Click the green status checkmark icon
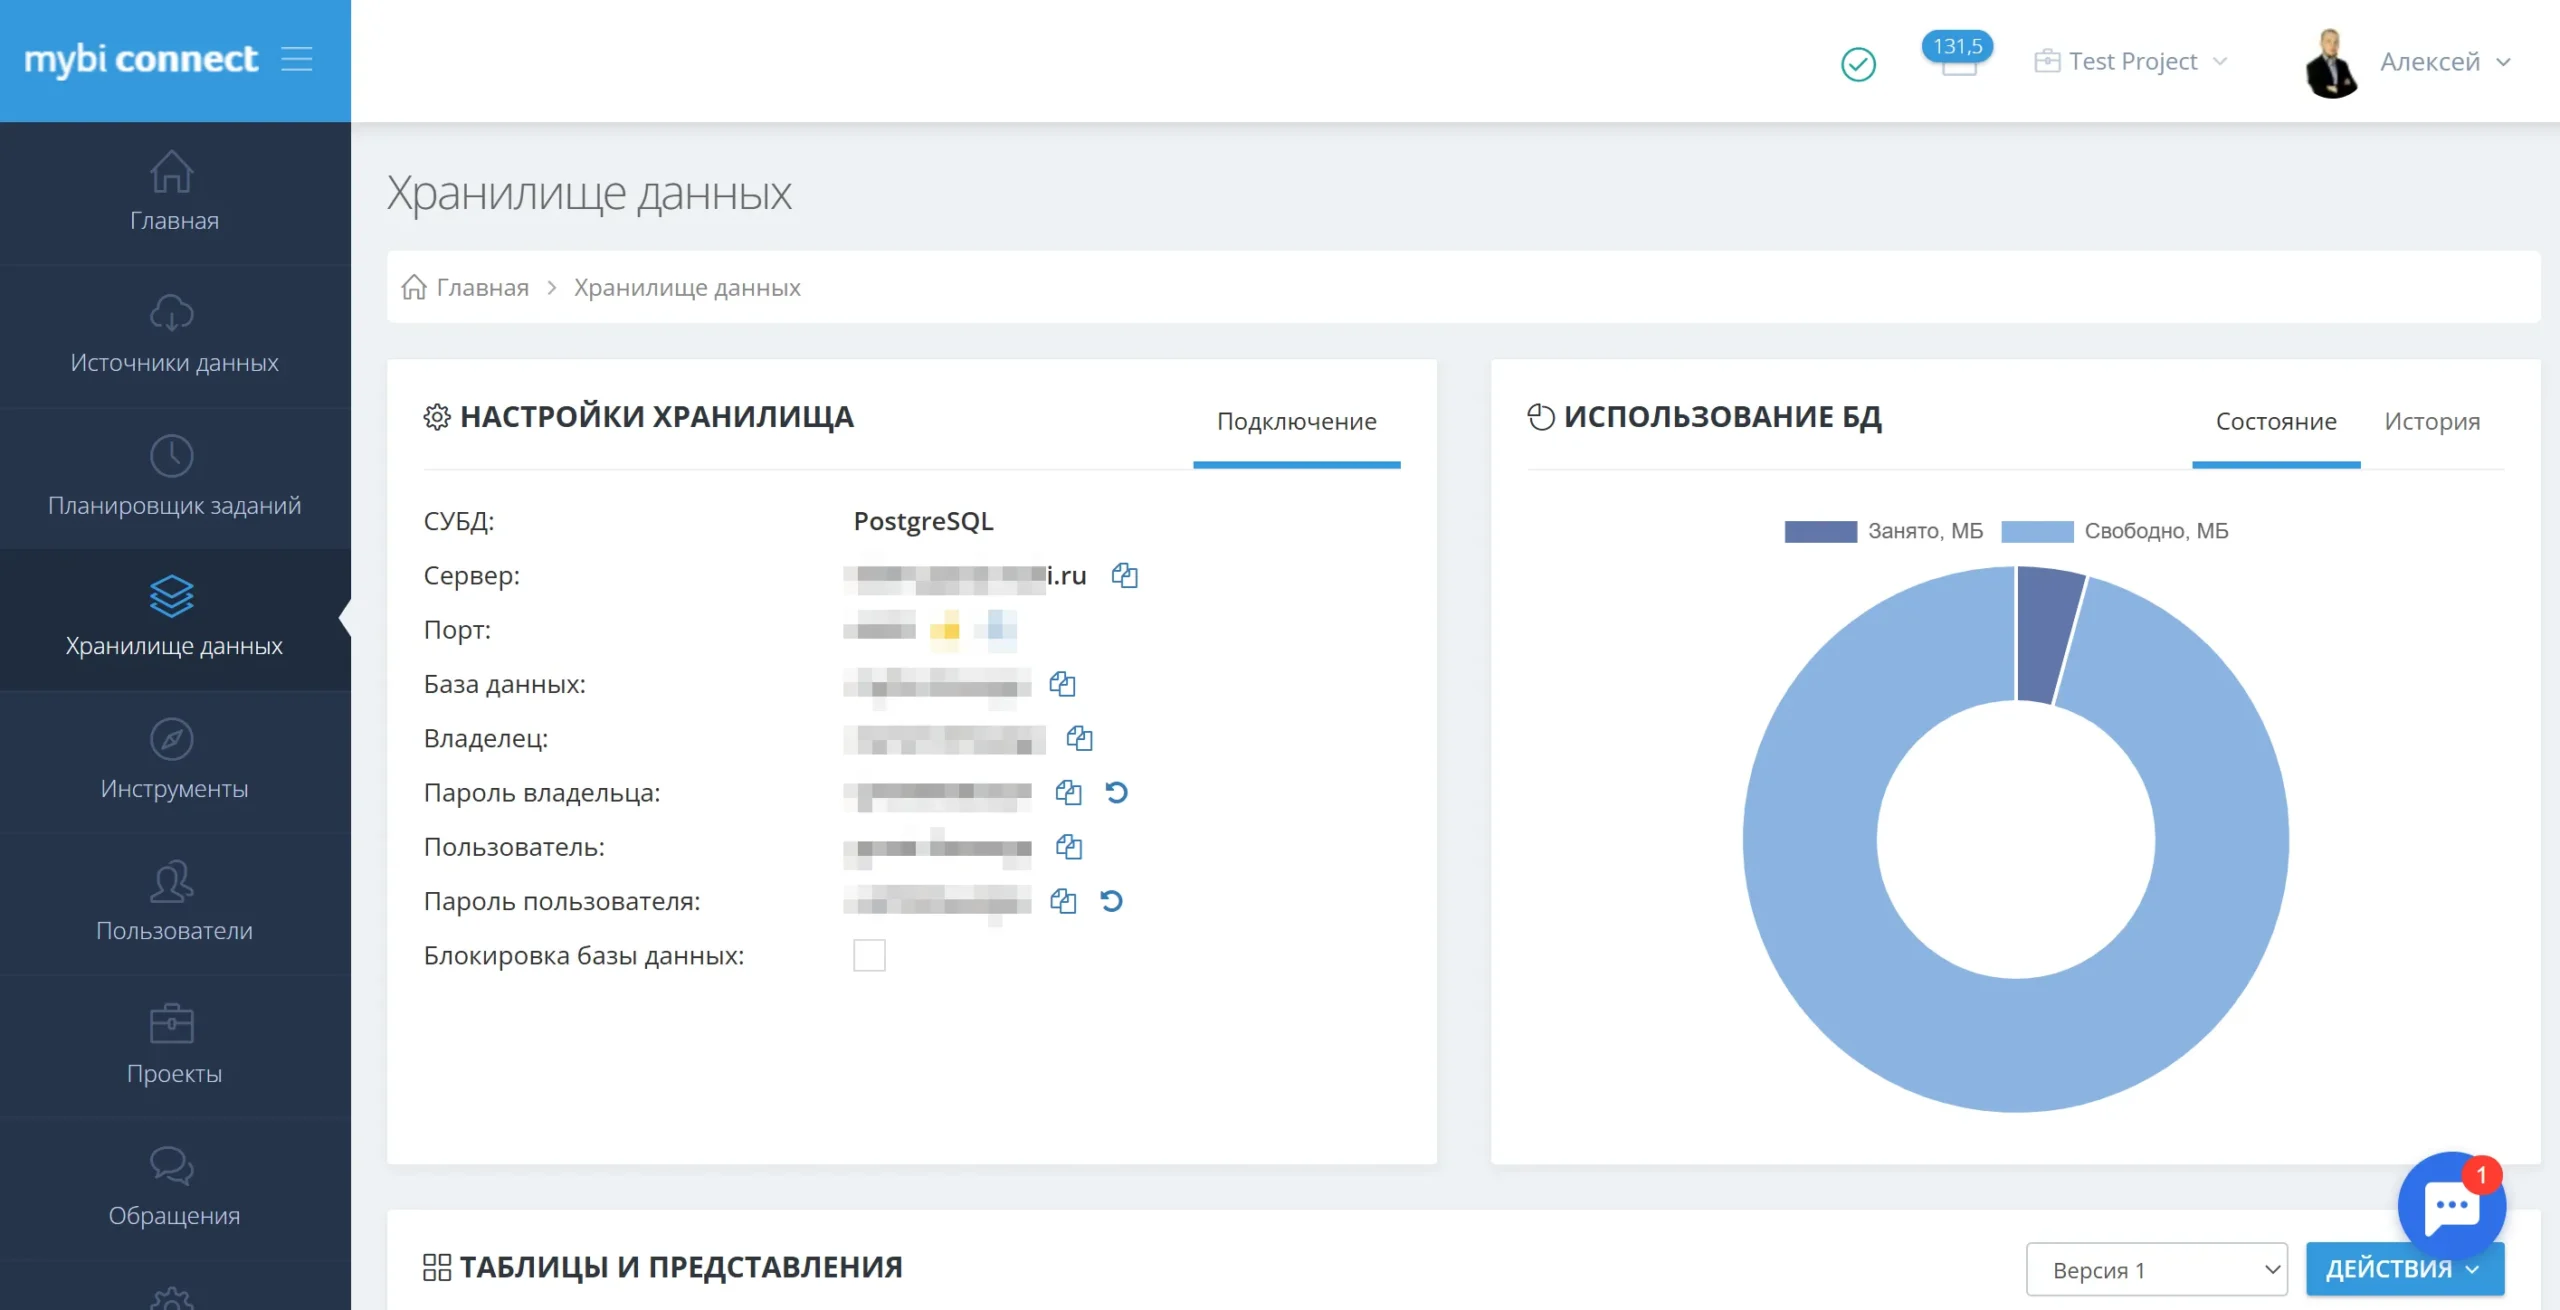The image size is (2560, 1310). [1858, 64]
